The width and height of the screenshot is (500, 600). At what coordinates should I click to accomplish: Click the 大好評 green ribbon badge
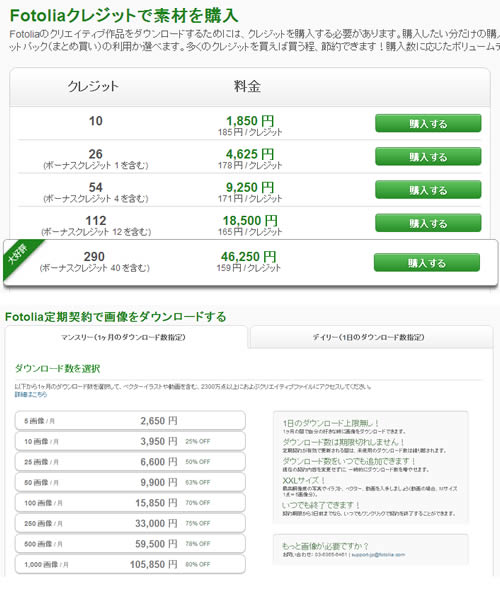(x=19, y=256)
